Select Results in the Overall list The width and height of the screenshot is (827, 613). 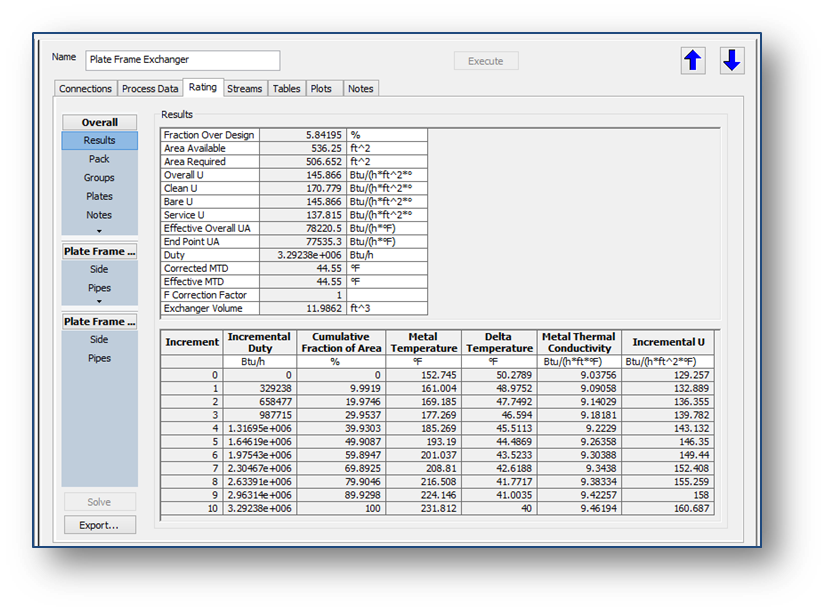point(100,140)
